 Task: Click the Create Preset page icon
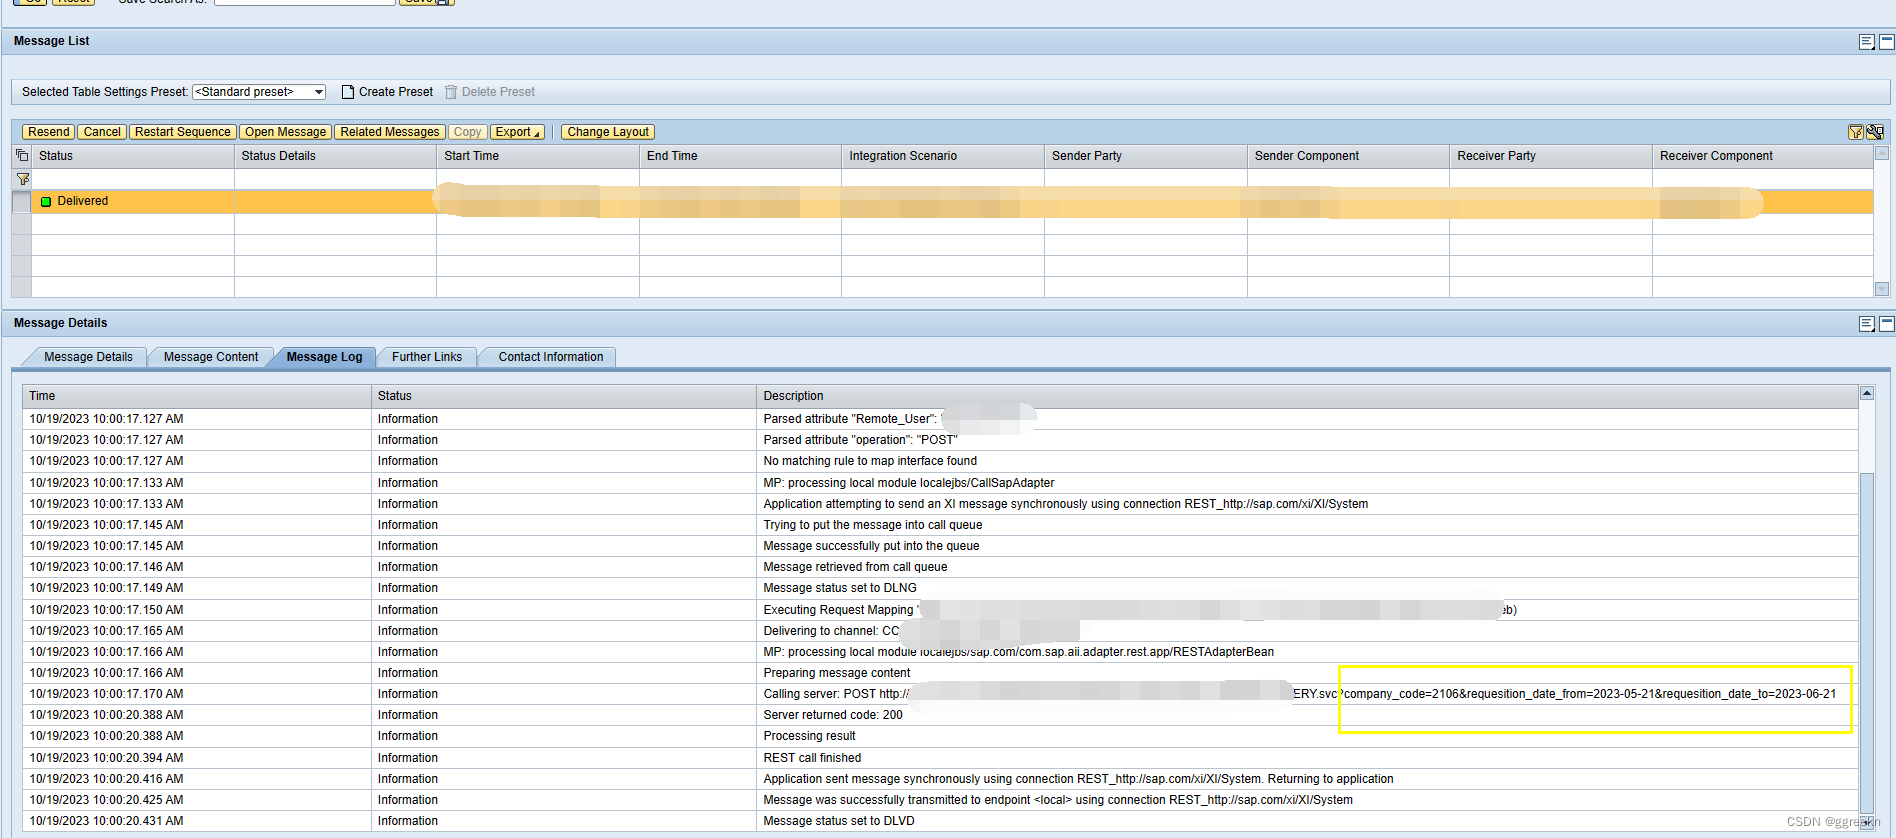(348, 92)
